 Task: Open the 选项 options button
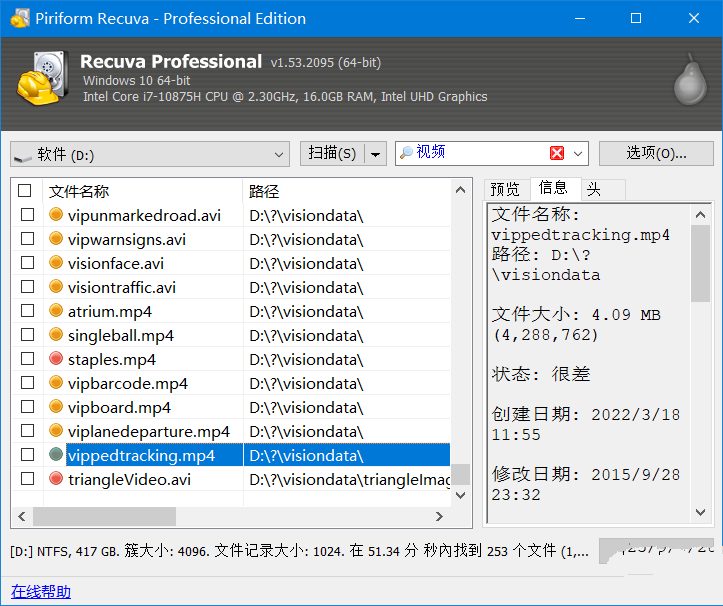[x=655, y=153]
